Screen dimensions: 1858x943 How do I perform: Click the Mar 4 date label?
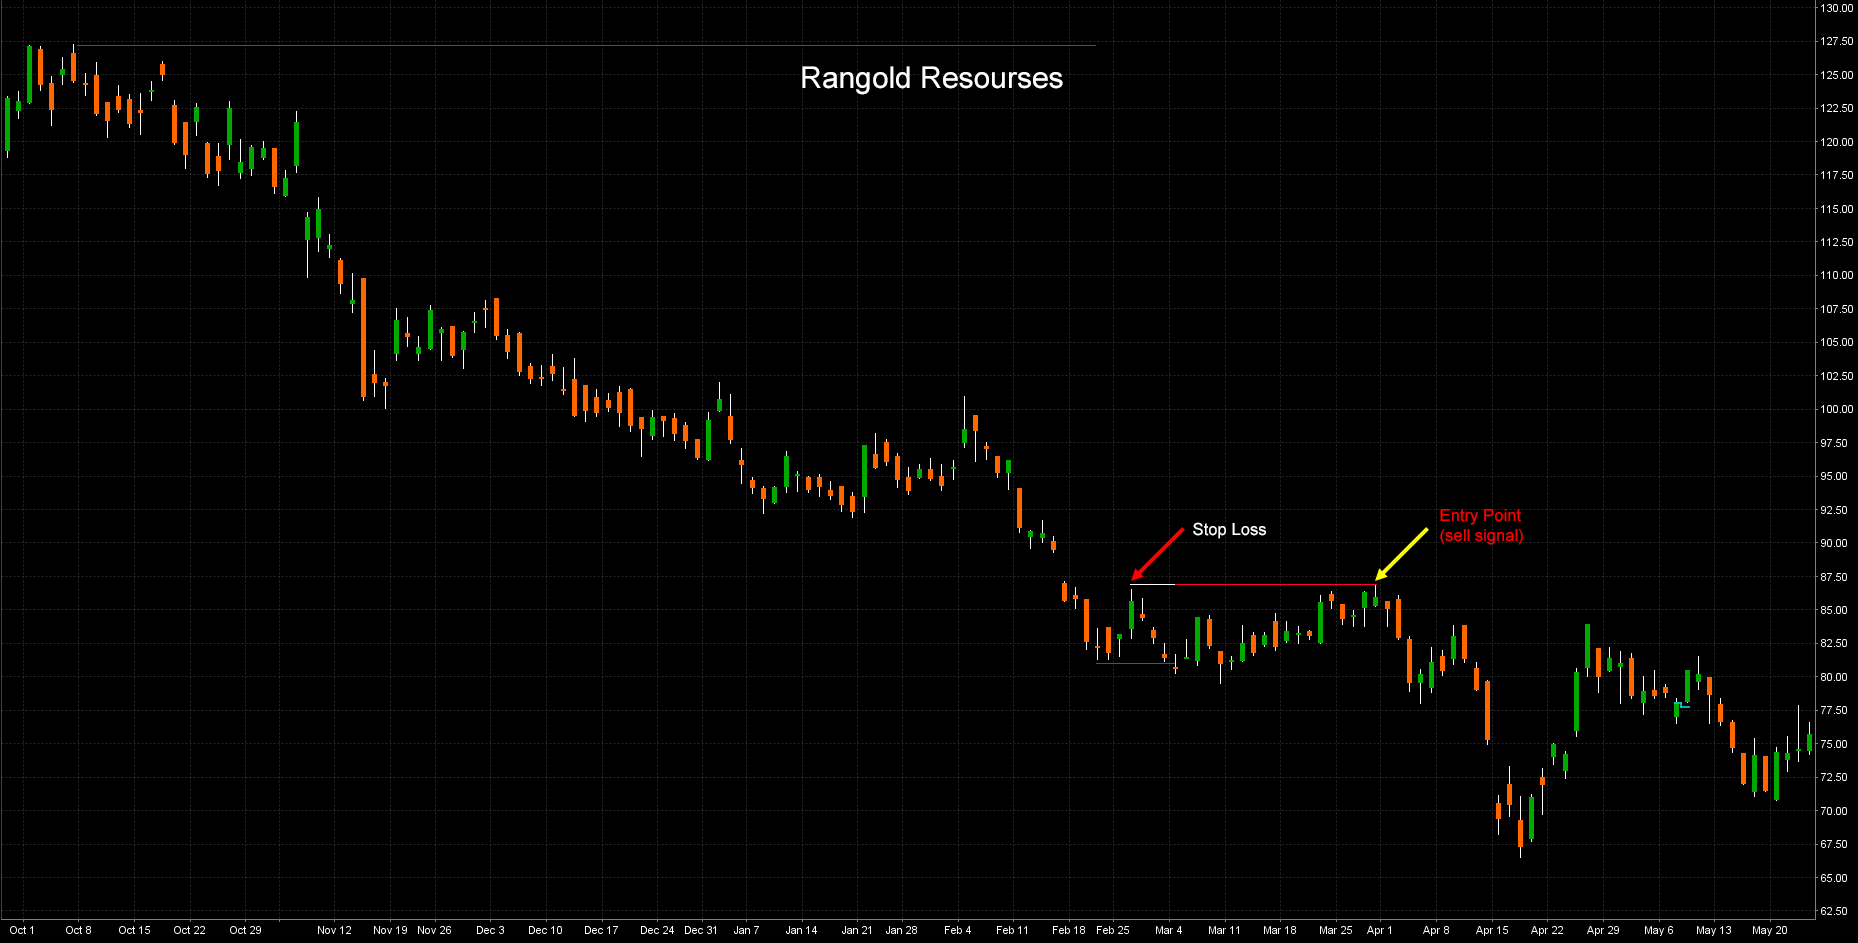(x=1168, y=930)
